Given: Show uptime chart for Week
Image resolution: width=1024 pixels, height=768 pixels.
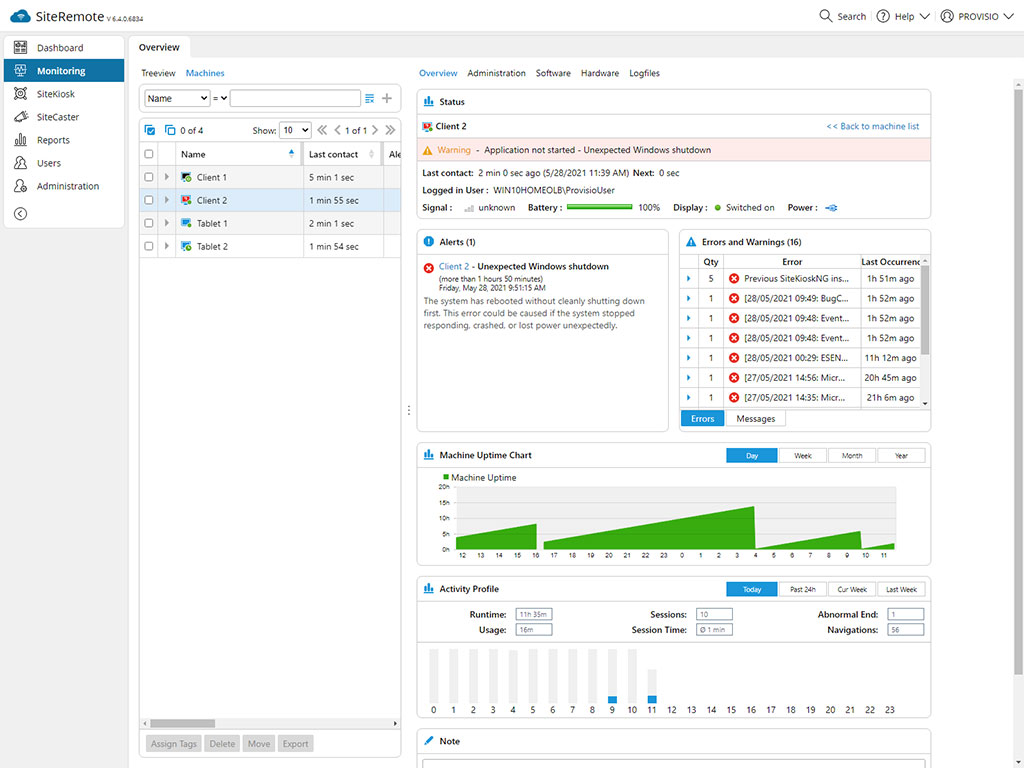Looking at the screenshot, I should (x=803, y=455).
